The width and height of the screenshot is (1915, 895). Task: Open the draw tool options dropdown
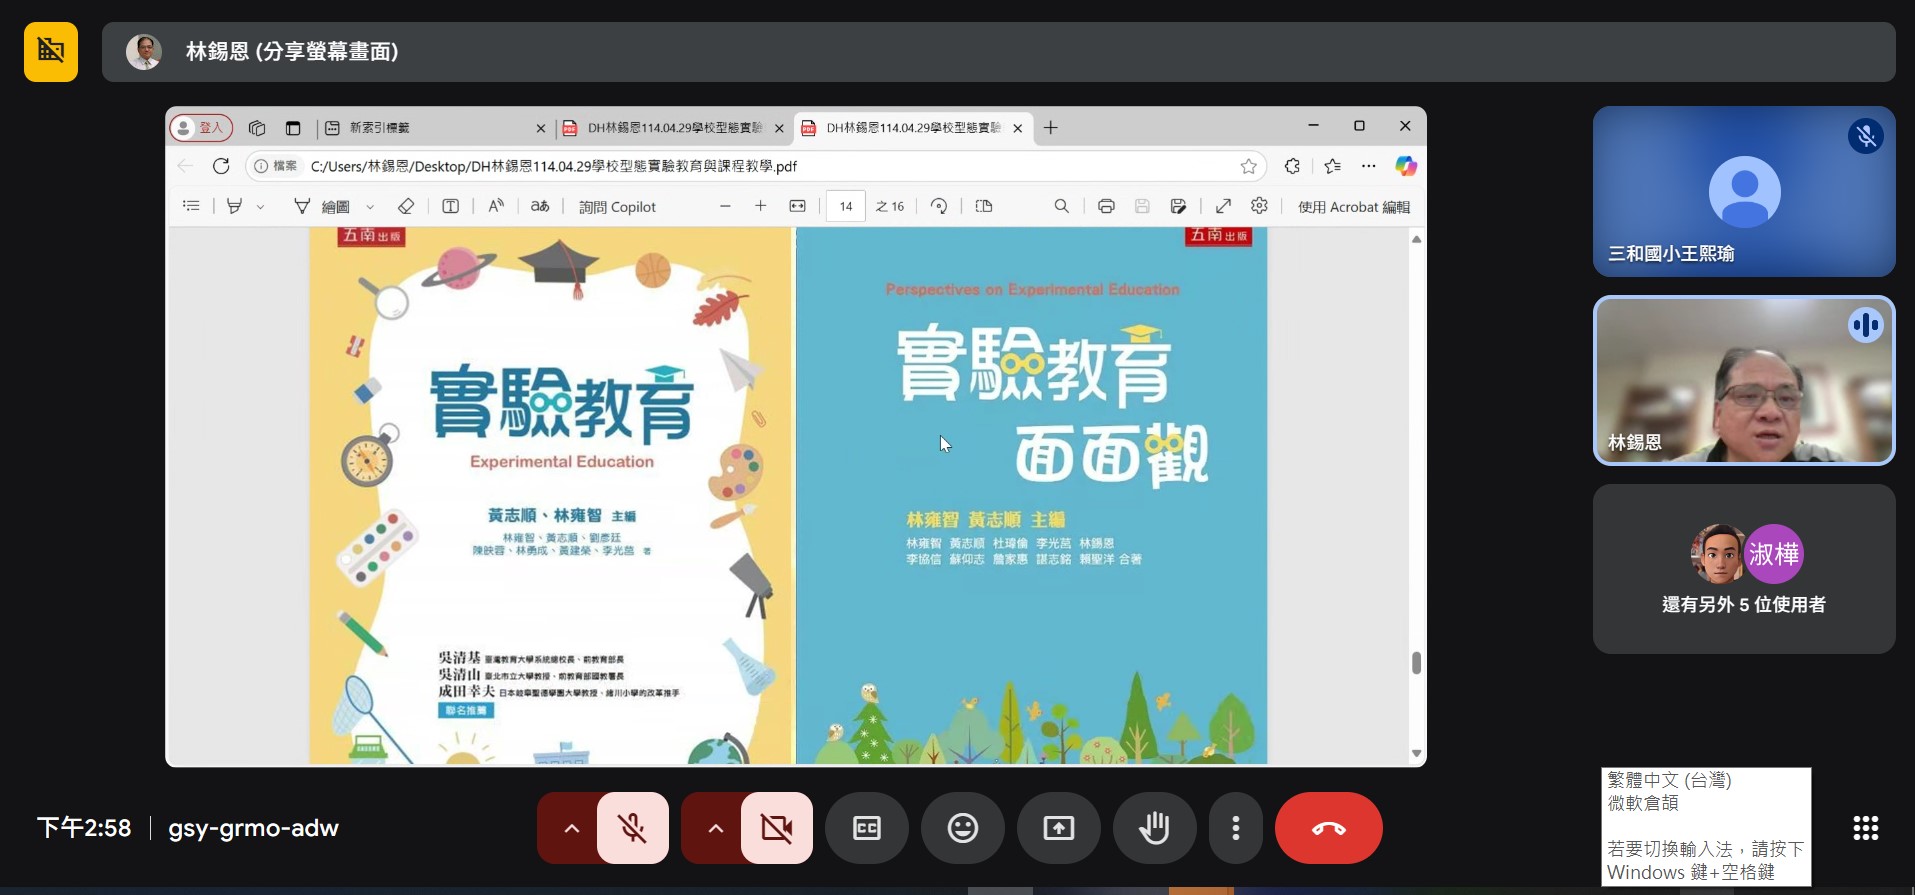tap(370, 207)
